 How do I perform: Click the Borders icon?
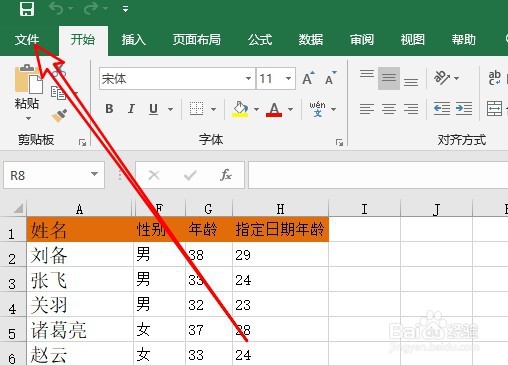(196, 109)
